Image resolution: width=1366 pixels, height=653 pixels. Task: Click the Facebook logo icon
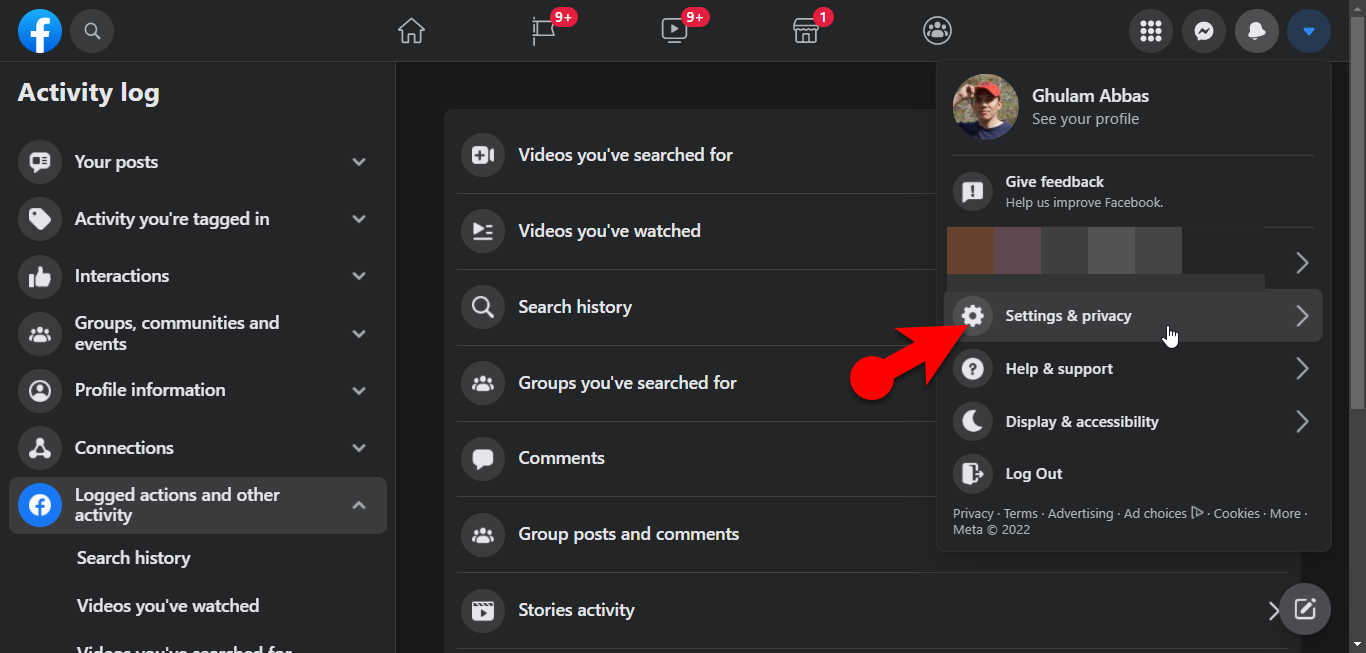[40, 31]
